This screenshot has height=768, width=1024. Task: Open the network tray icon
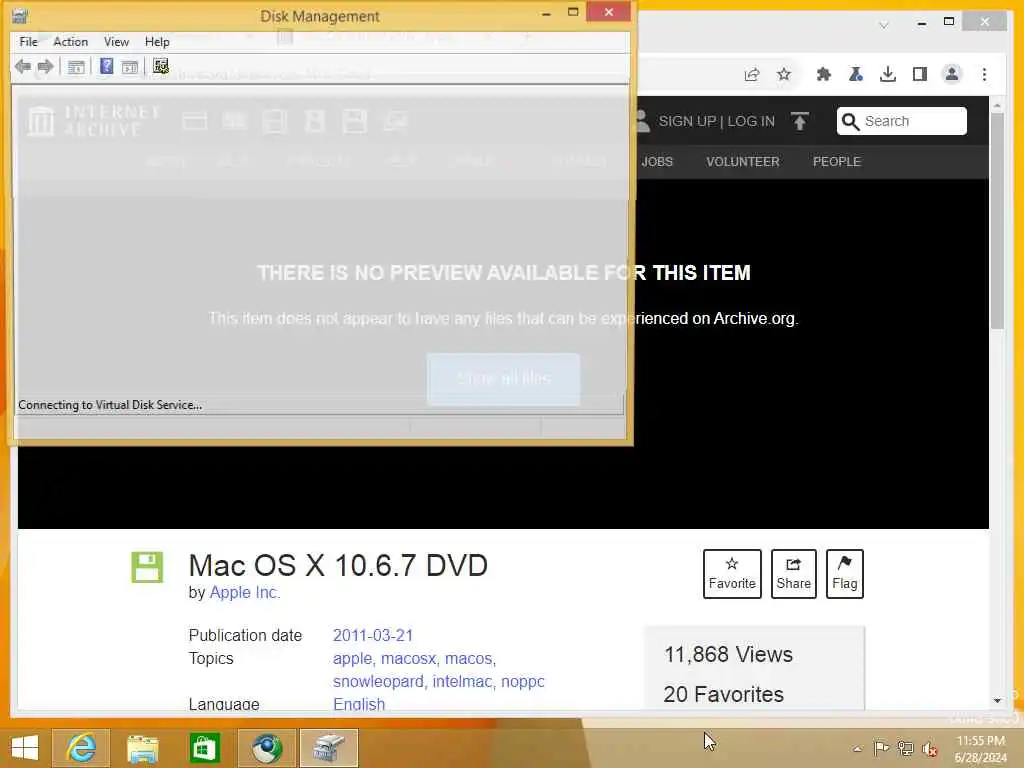pos(905,748)
